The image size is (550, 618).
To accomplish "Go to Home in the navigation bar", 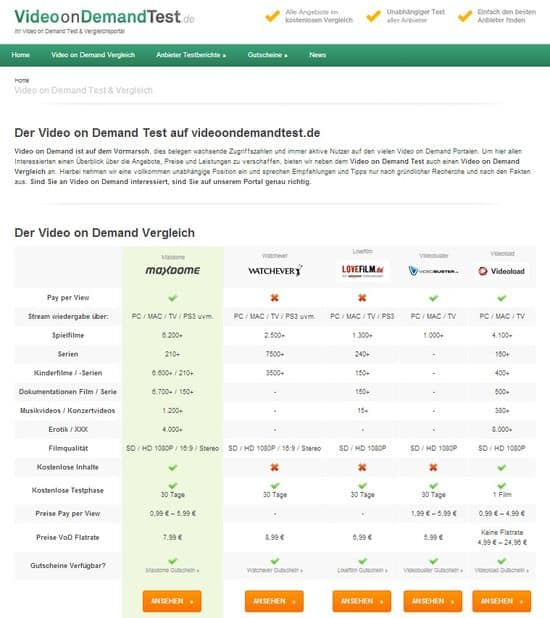I will pos(21,55).
